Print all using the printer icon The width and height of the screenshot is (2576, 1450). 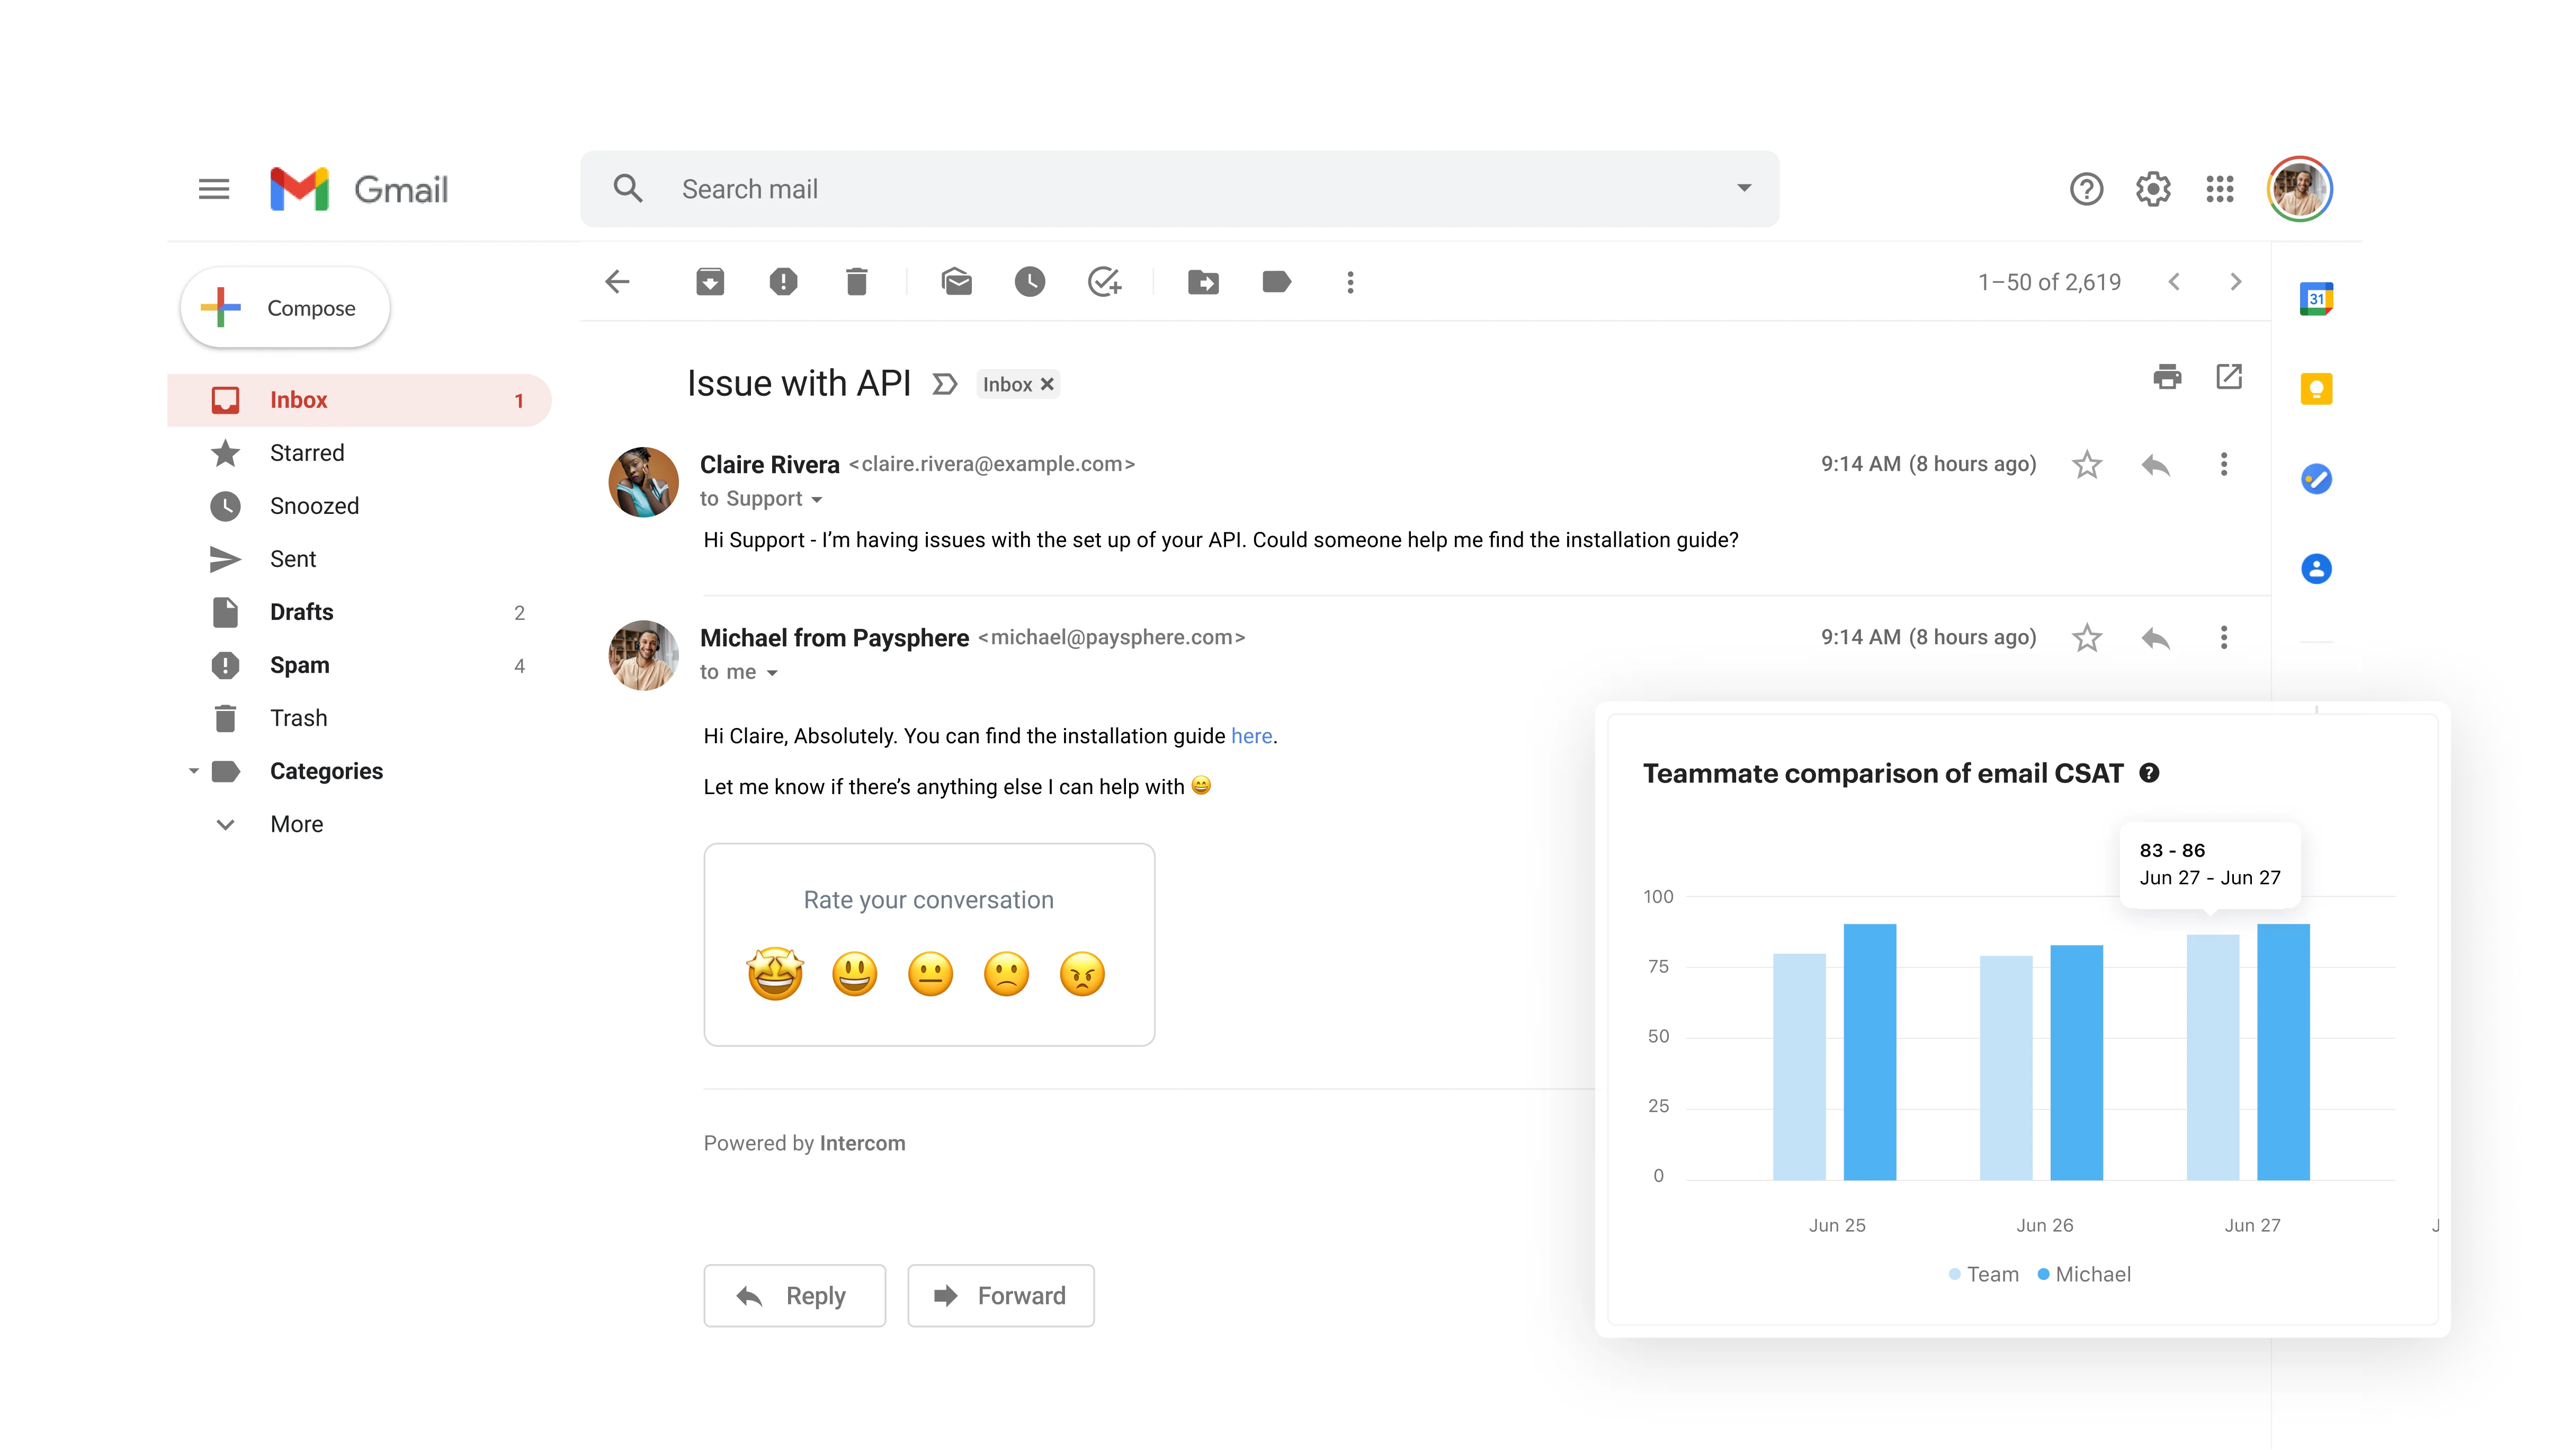coord(2167,377)
